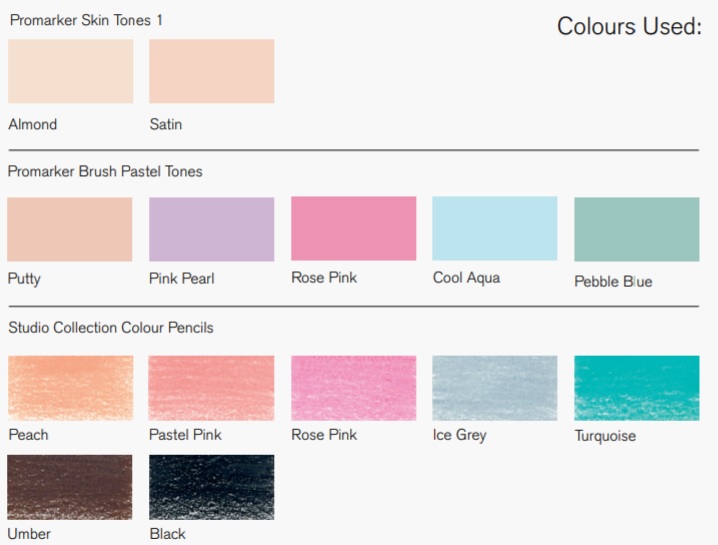Click the Rose Pink colour pencil swatch
Screen dimensions: 718x545
tap(354, 388)
